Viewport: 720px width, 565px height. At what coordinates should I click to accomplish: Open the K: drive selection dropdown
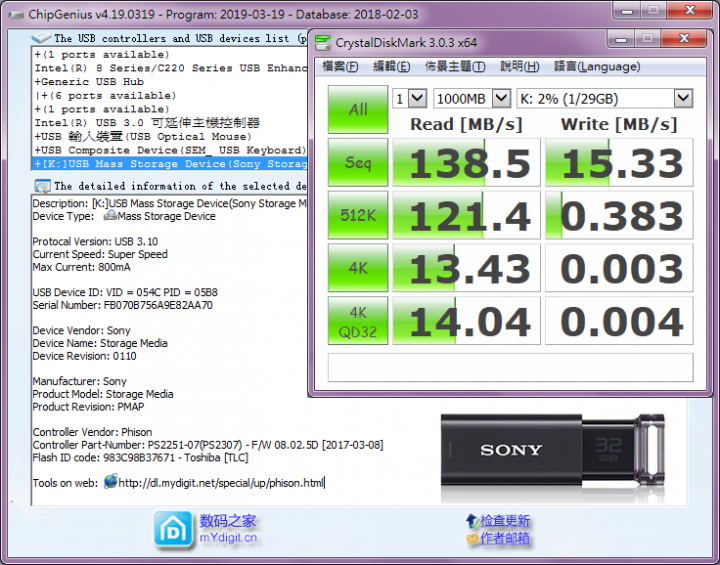(x=605, y=98)
